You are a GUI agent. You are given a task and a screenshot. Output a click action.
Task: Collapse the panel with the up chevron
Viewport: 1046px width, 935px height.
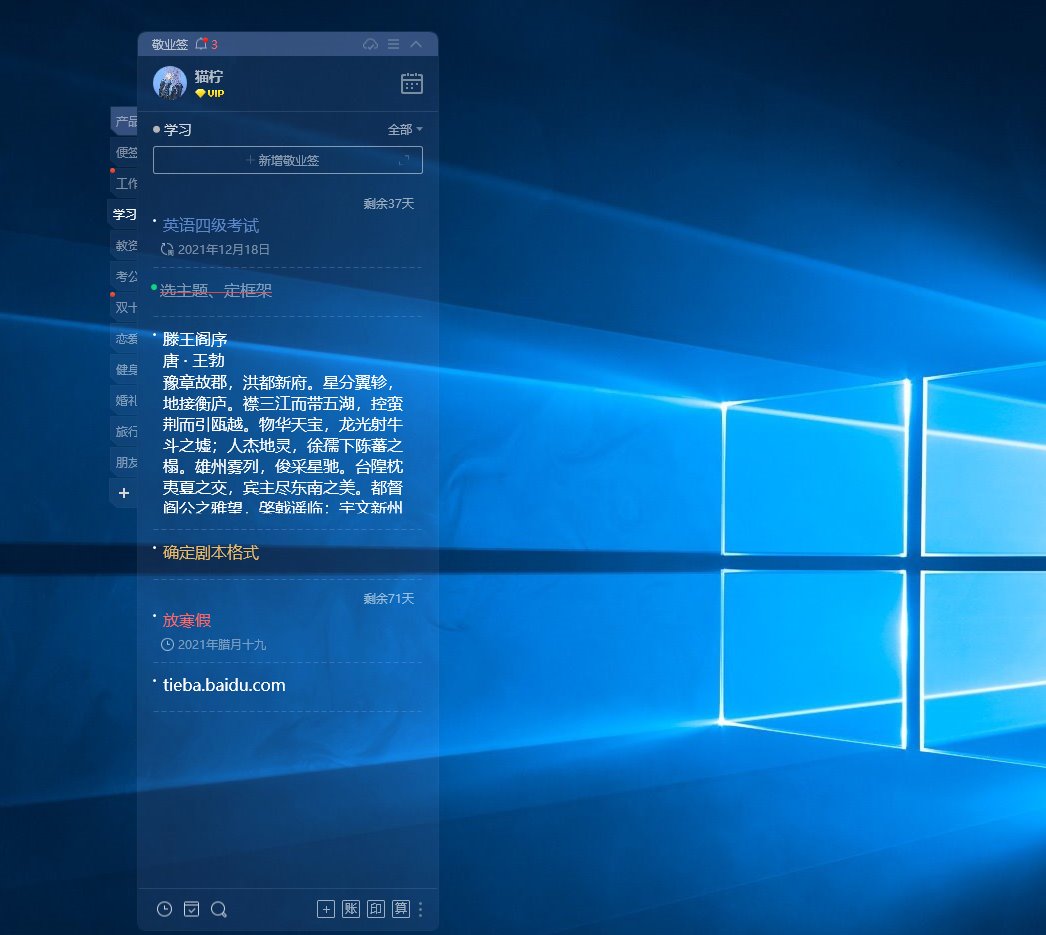point(416,44)
